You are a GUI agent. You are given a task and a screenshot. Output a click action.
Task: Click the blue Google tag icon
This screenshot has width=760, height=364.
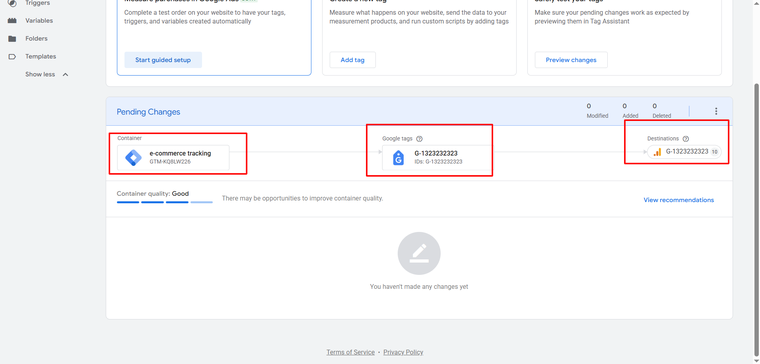pos(398,158)
